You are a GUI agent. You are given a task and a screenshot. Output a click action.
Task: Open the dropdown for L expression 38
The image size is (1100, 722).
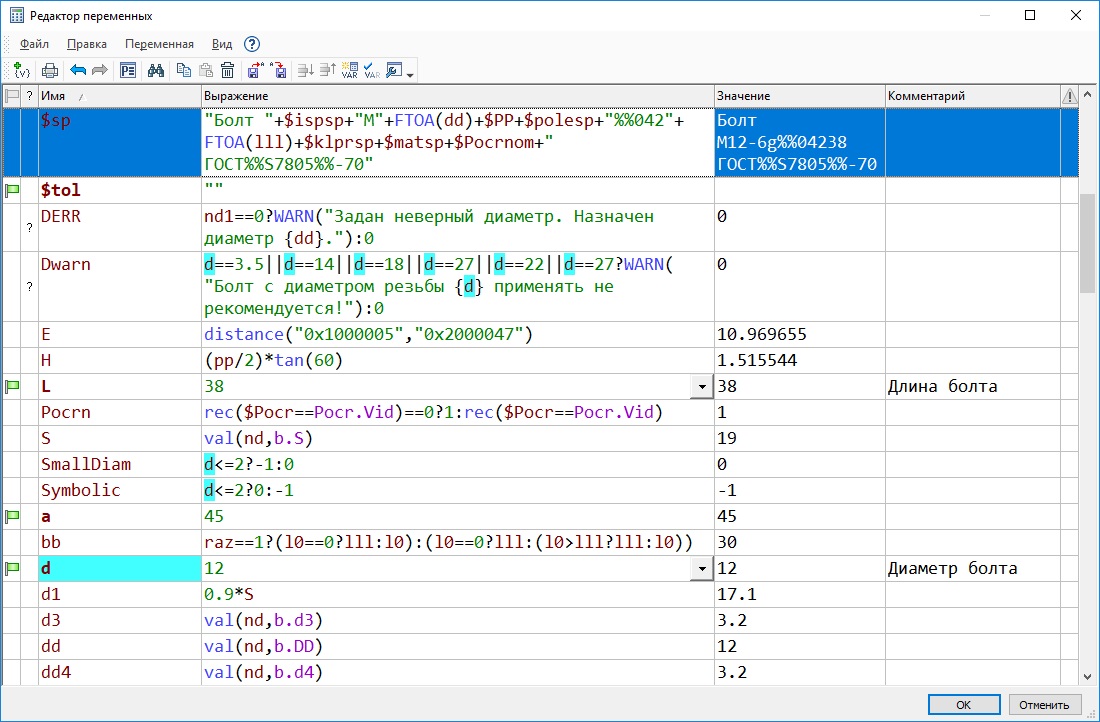pyautogui.click(x=702, y=387)
